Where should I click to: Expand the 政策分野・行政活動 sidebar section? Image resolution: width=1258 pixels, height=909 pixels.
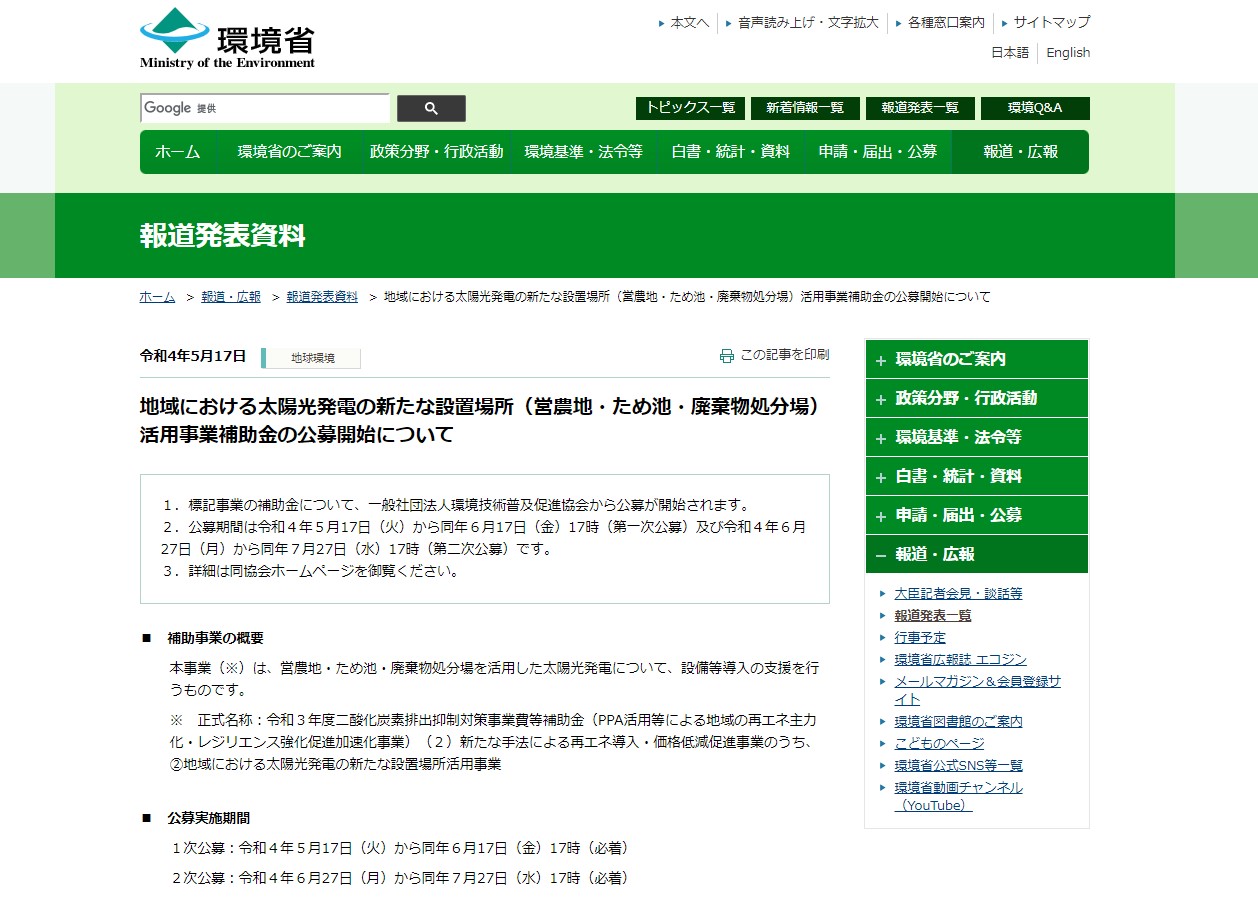(975, 398)
